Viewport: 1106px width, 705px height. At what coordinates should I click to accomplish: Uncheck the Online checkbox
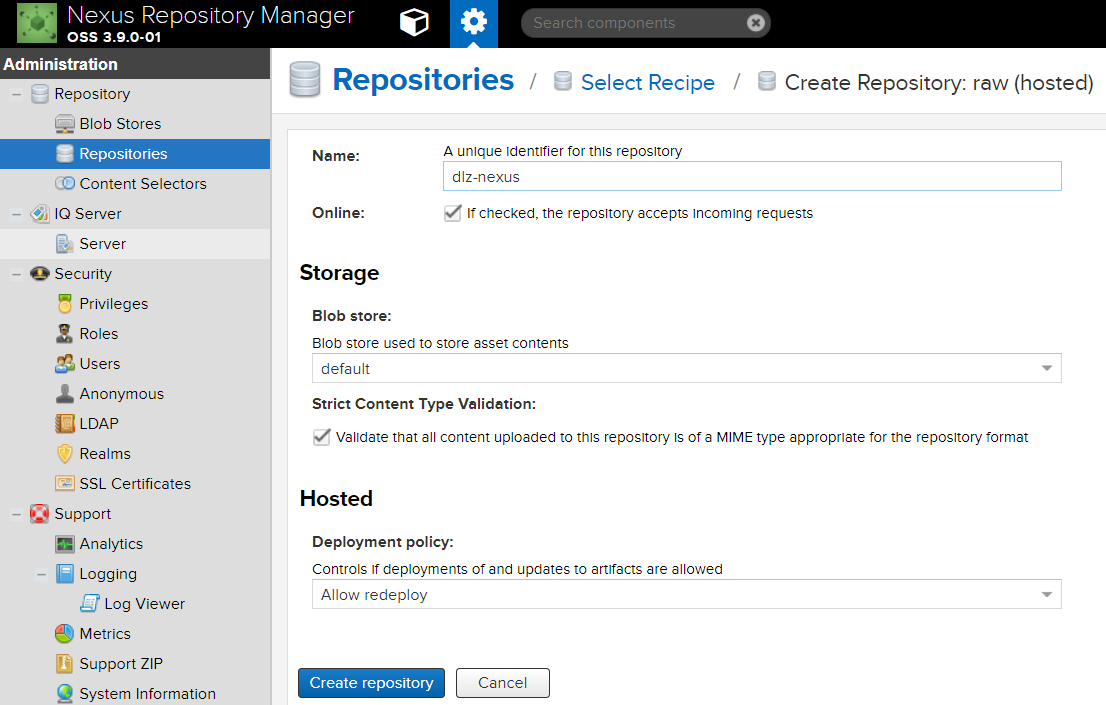pos(453,213)
